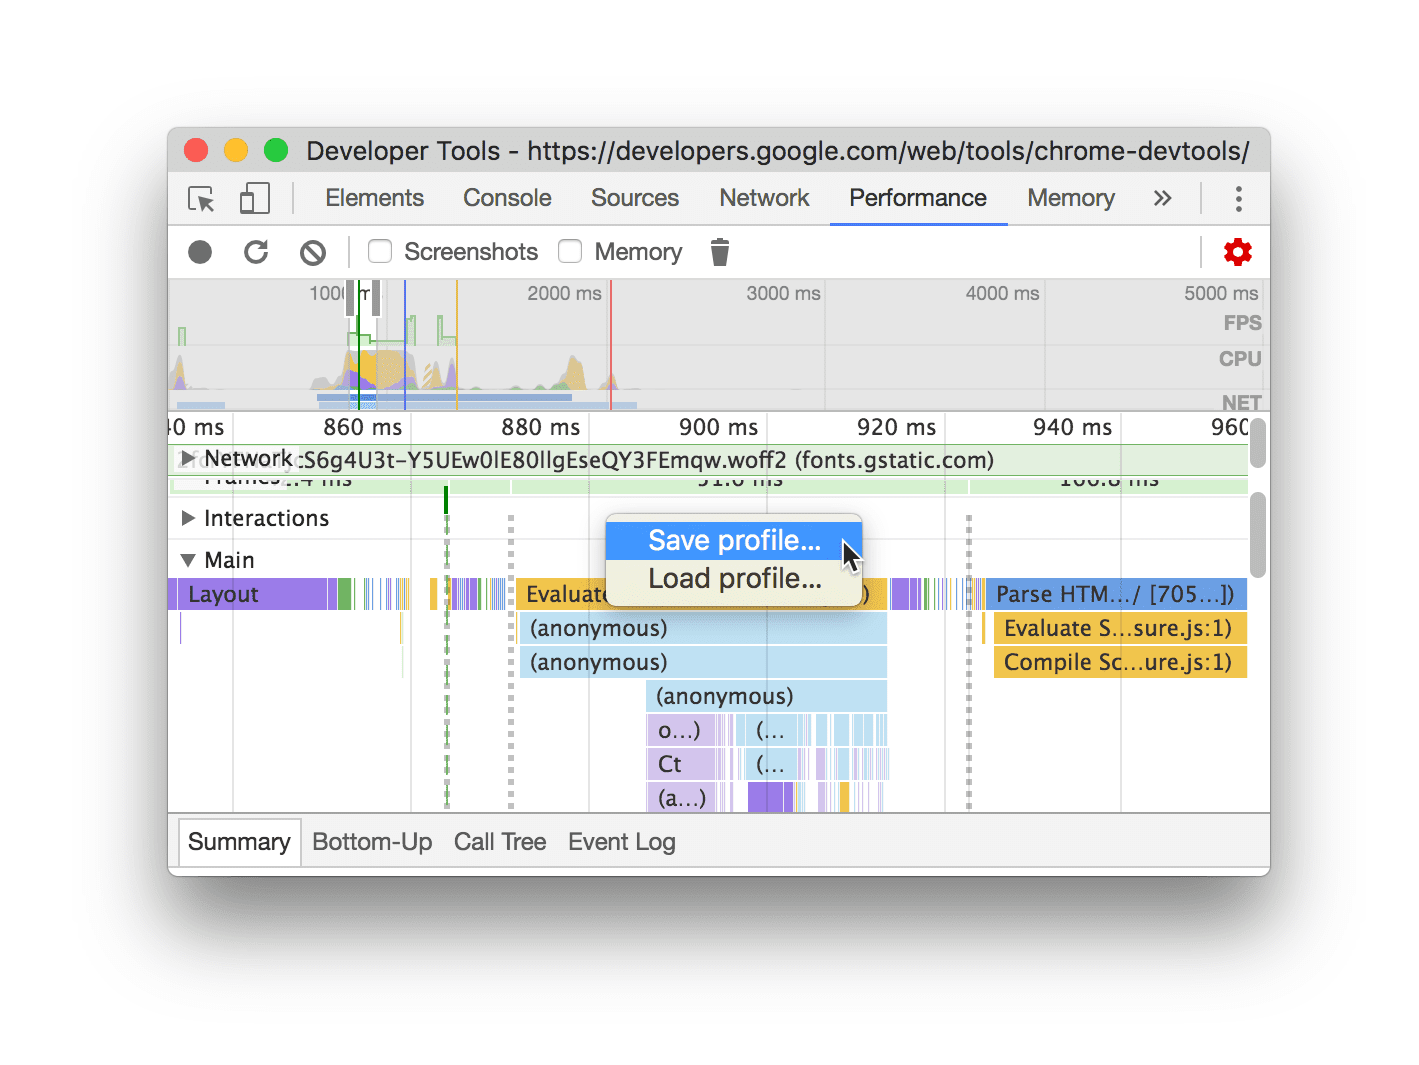The height and width of the screenshot is (1065, 1419).
Task: Click the record button to start profiling
Action: pyautogui.click(x=199, y=252)
